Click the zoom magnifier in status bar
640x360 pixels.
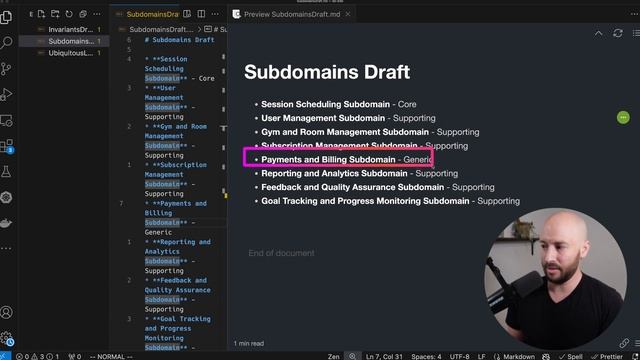click(x=352, y=356)
